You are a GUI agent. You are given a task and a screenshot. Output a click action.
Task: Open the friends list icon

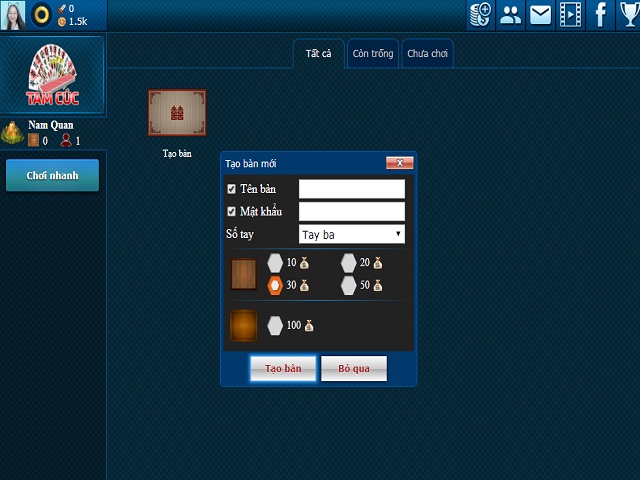(510, 14)
